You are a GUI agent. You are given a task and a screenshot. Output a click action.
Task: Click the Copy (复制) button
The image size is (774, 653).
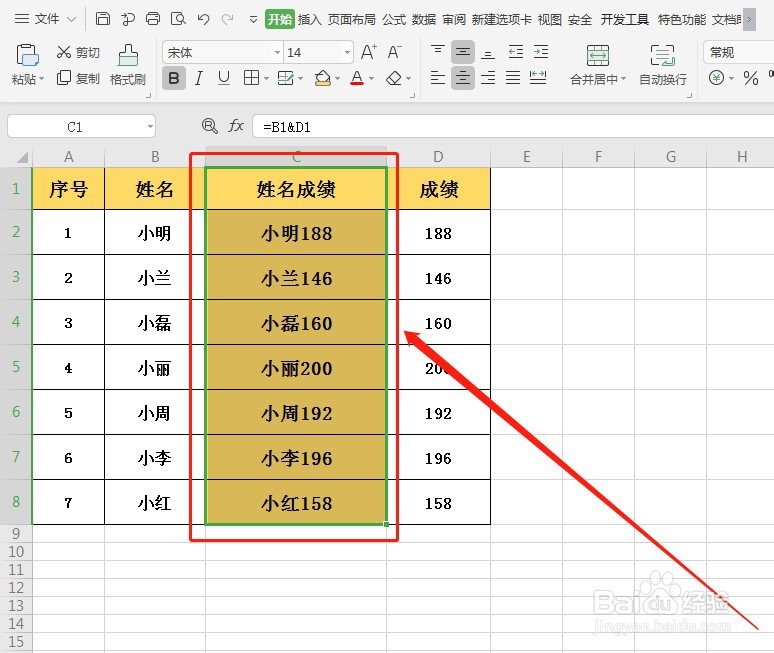78,78
